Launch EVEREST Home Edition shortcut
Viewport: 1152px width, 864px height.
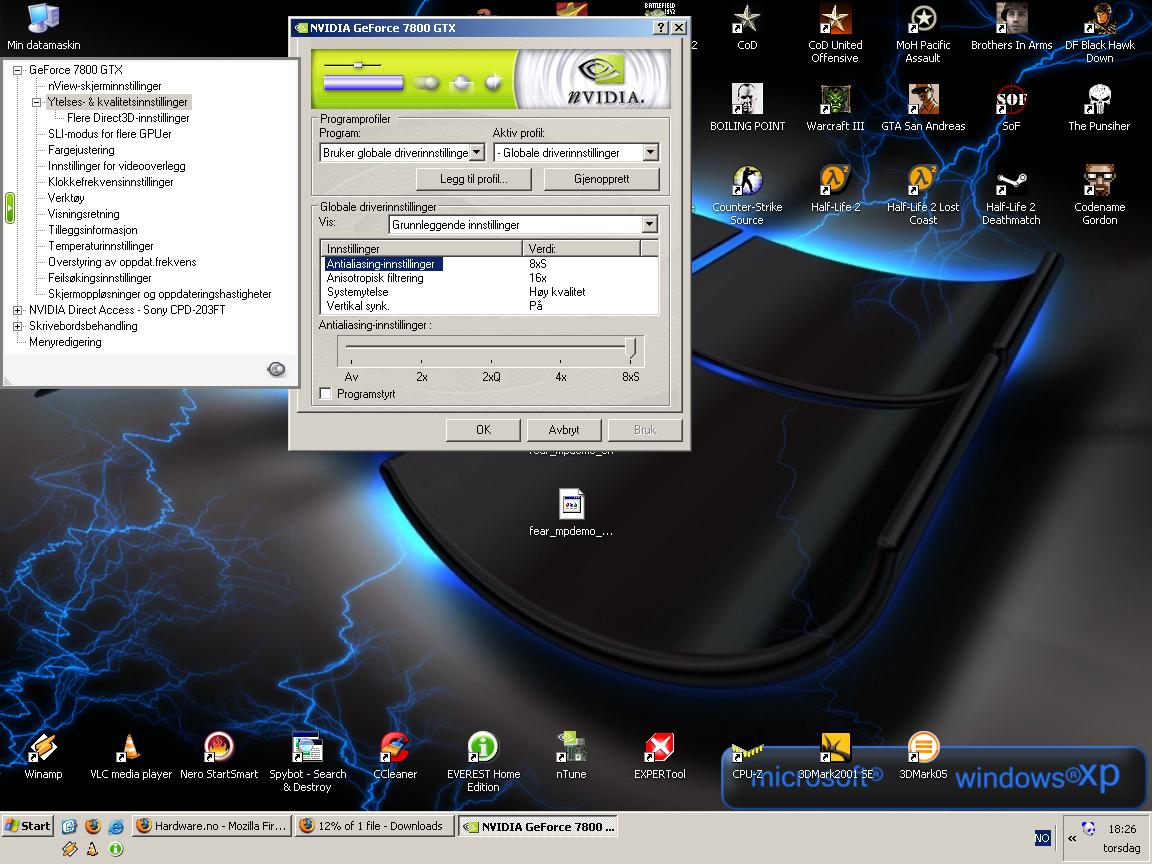tap(483, 762)
